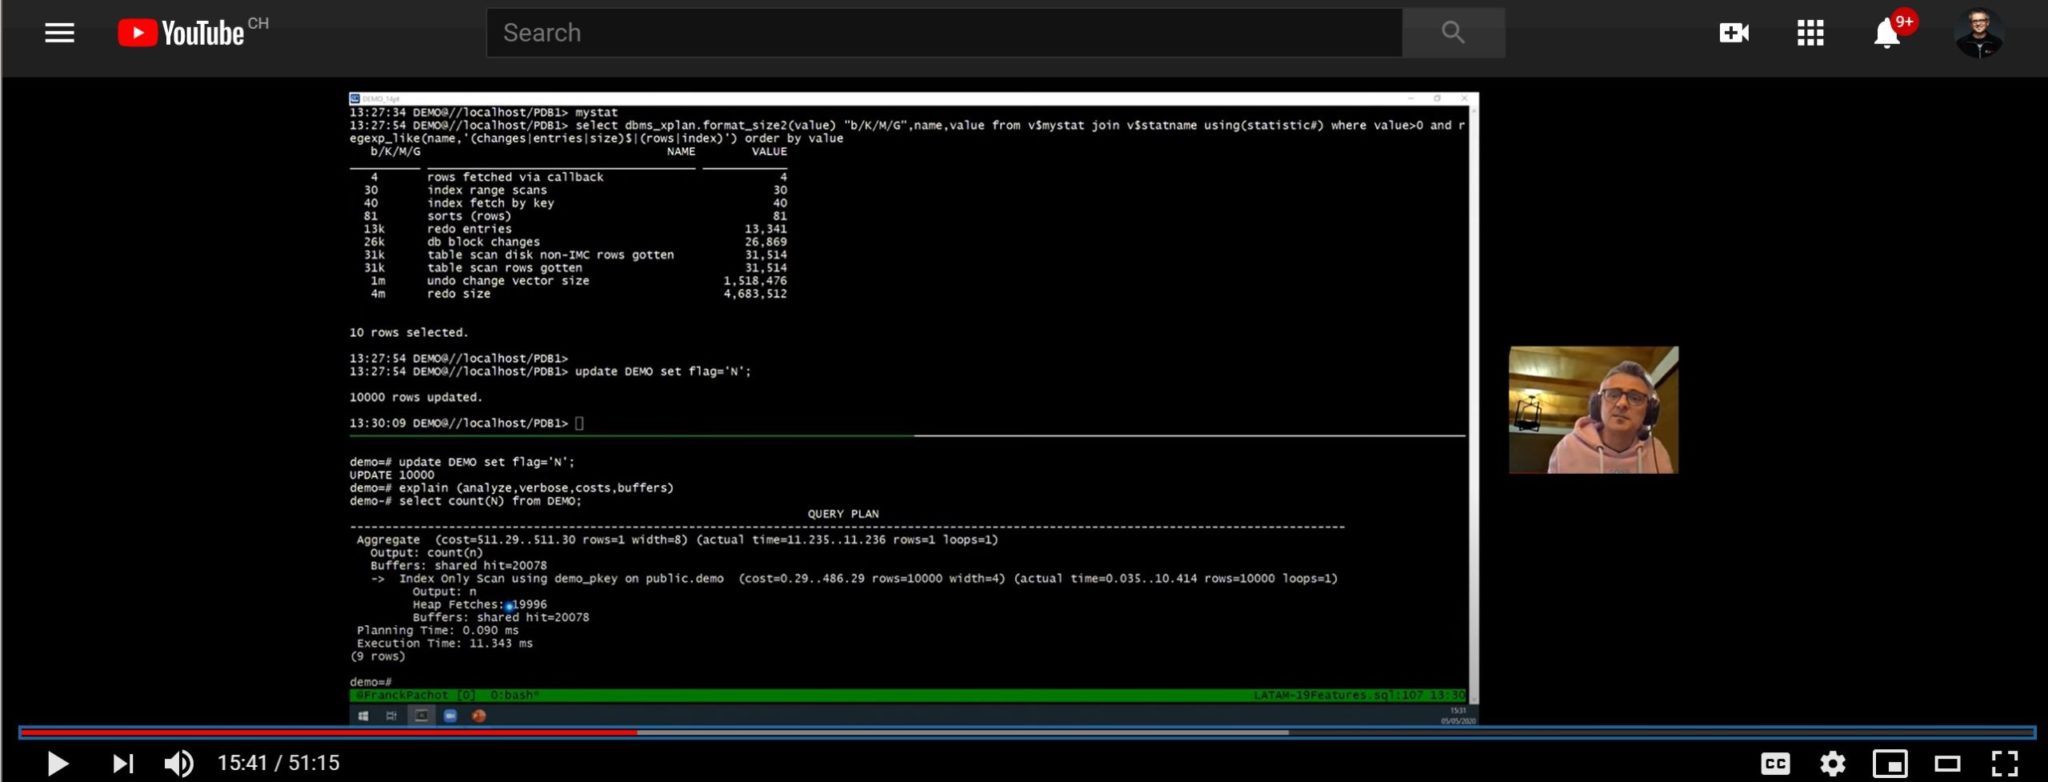The width and height of the screenshot is (2048, 782).
Task: Open the YouTube apps grid
Action: [x=1810, y=33]
